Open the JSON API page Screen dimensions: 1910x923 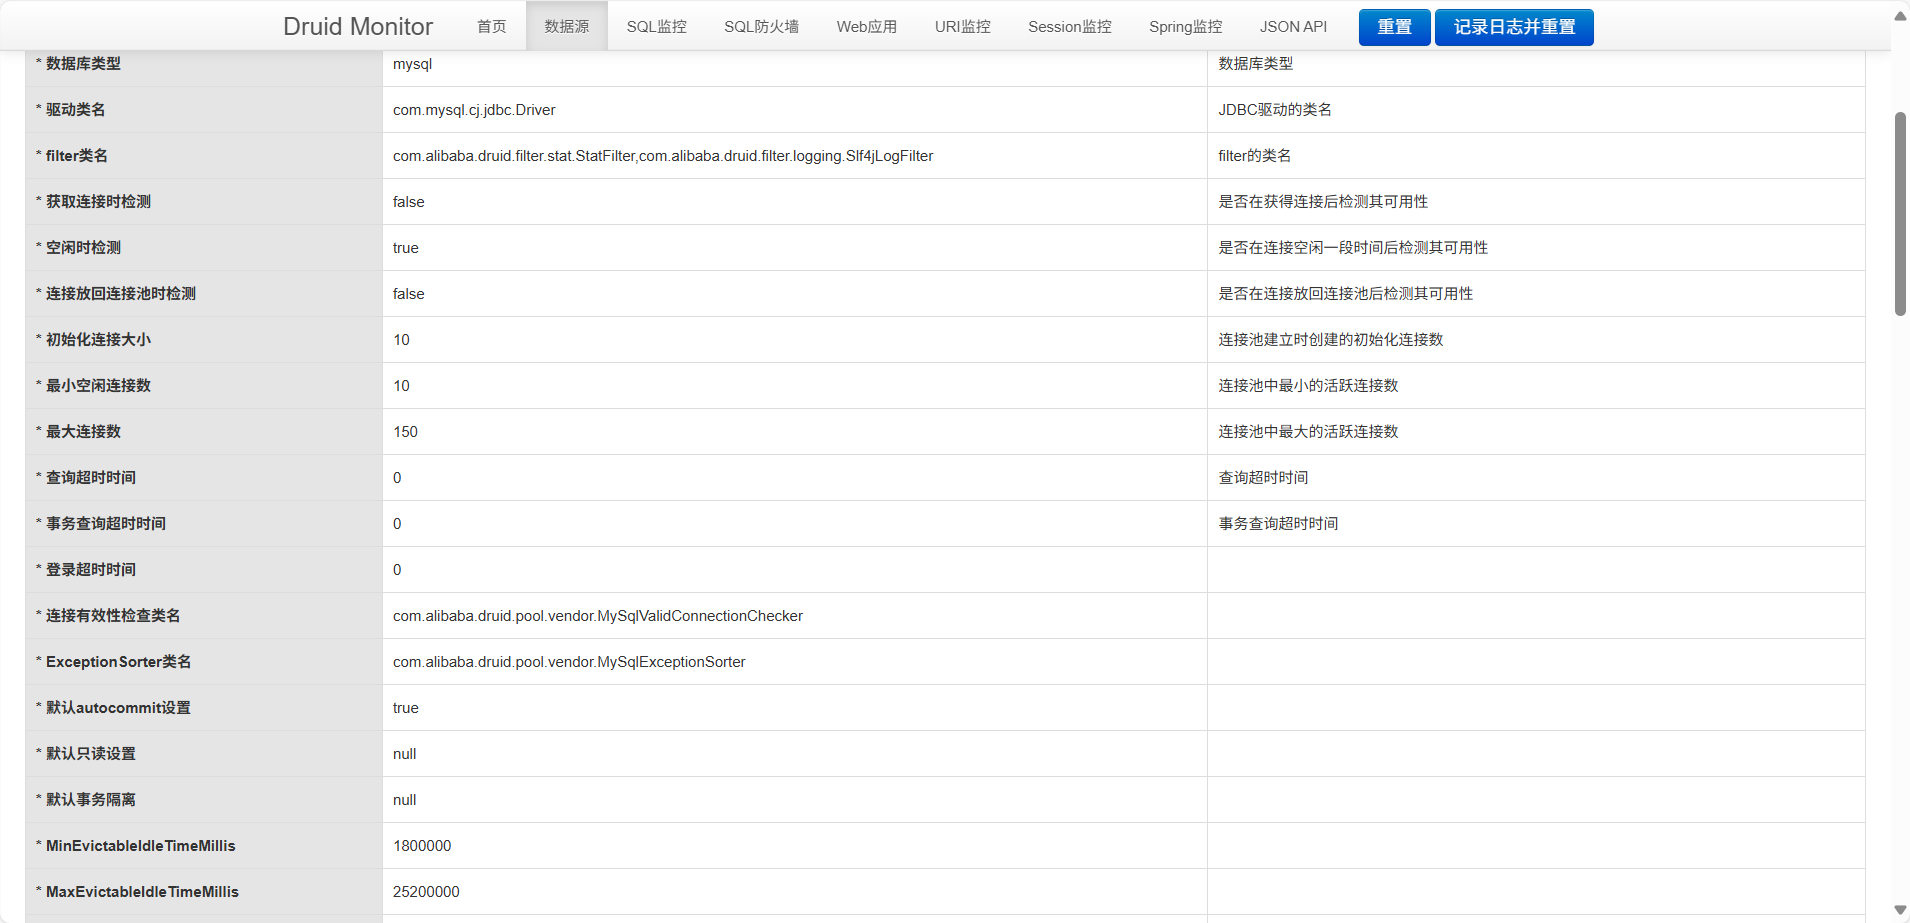click(1293, 27)
